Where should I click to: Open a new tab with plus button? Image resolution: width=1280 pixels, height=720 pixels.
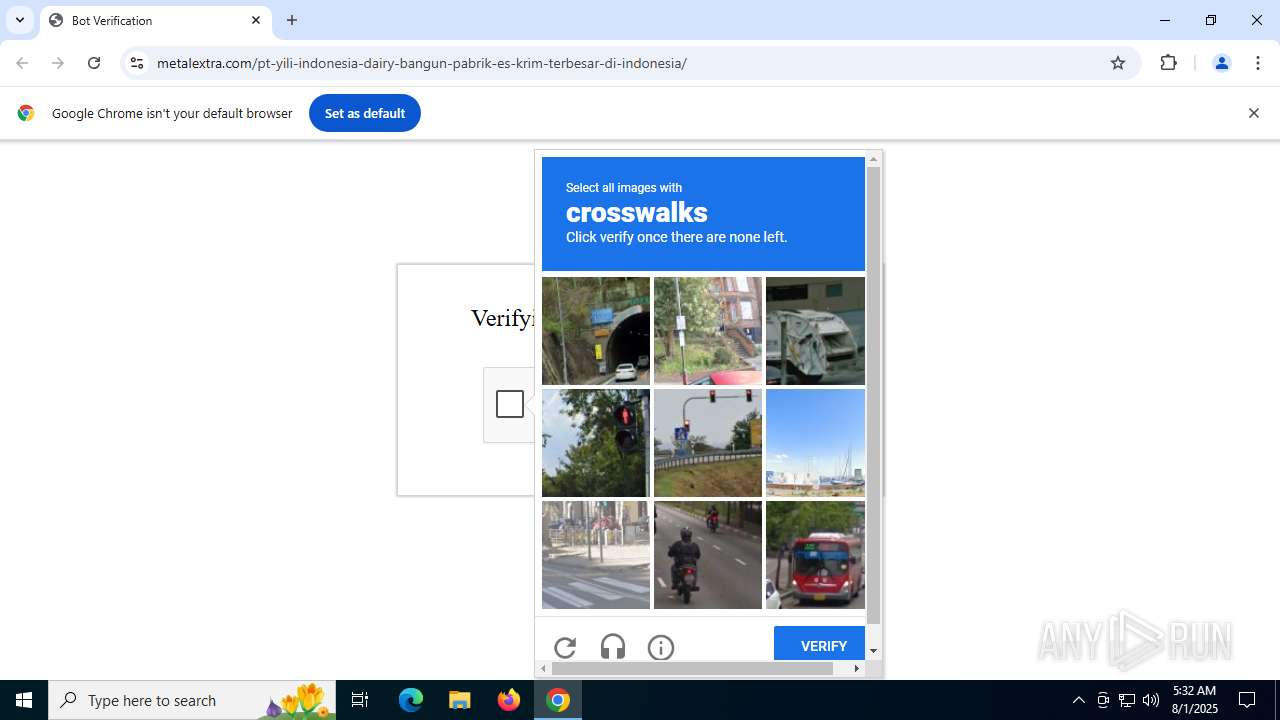pyautogui.click(x=292, y=20)
